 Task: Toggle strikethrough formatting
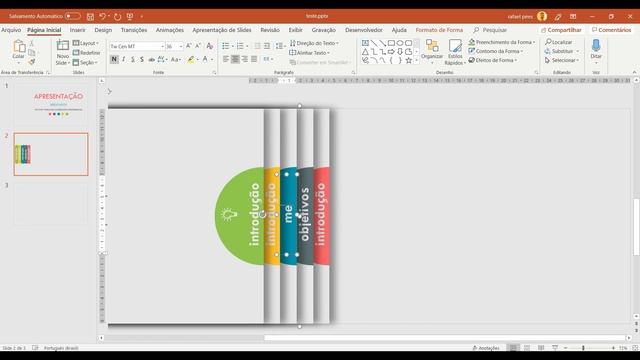point(151,60)
